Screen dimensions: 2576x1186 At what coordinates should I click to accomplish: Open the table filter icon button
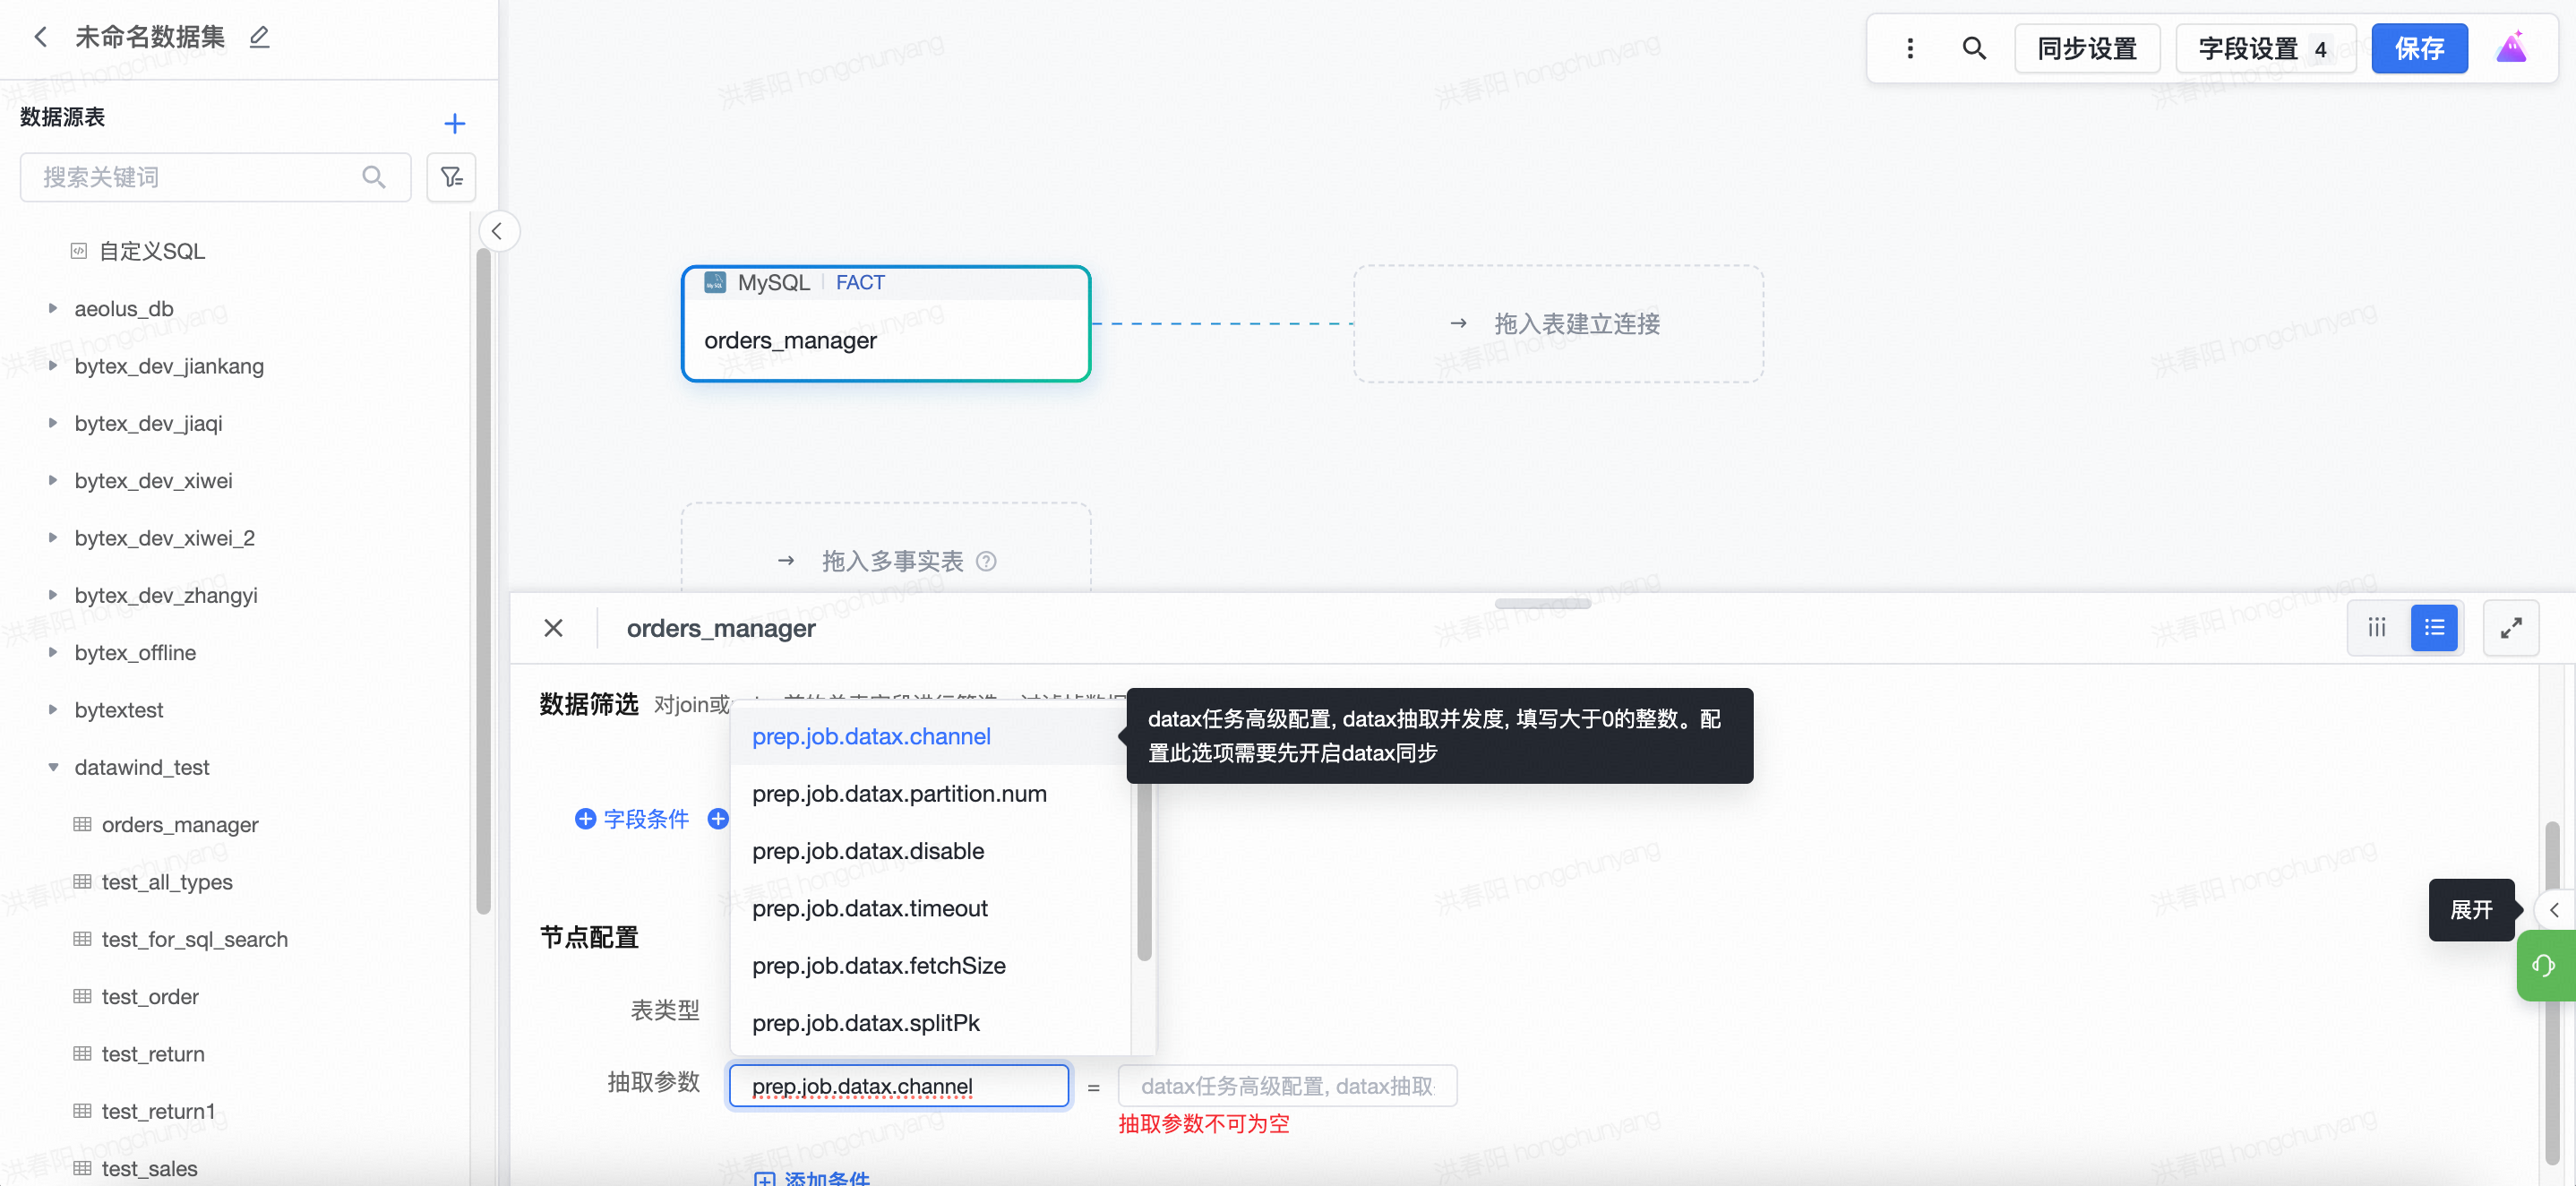pyautogui.click(x=451, y=177)
